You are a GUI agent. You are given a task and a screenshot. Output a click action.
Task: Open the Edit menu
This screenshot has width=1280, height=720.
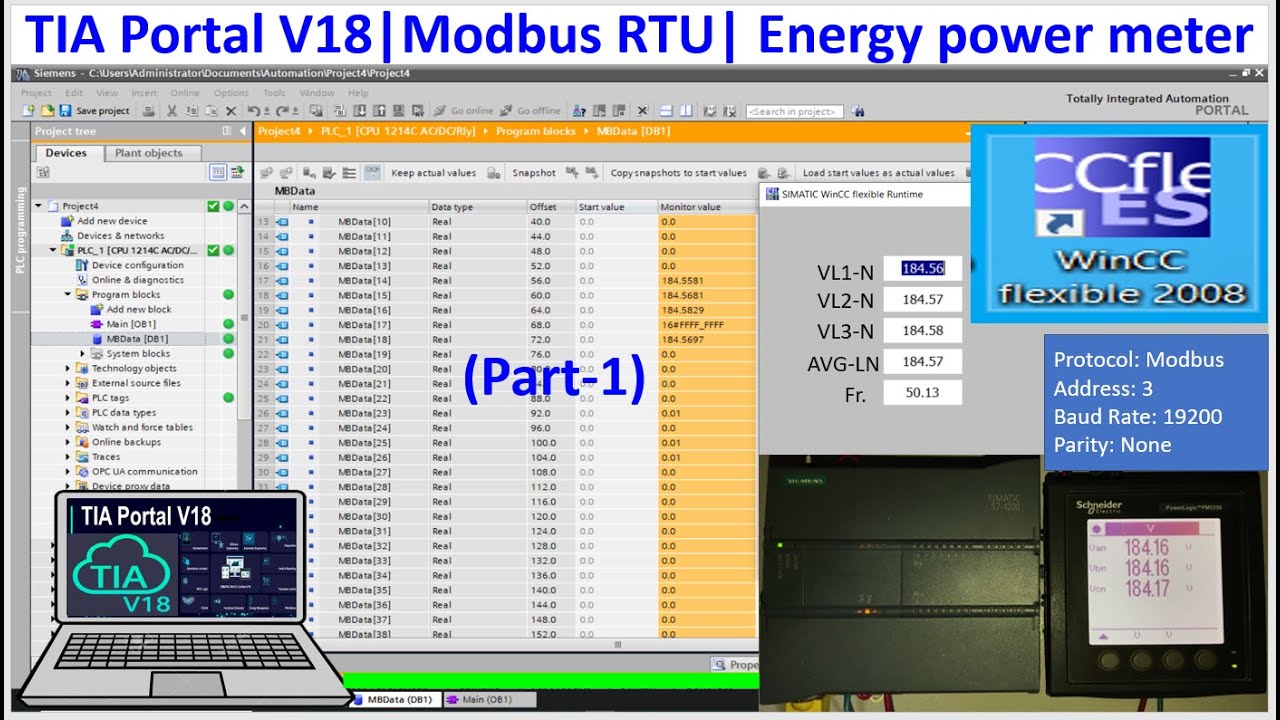72,93
